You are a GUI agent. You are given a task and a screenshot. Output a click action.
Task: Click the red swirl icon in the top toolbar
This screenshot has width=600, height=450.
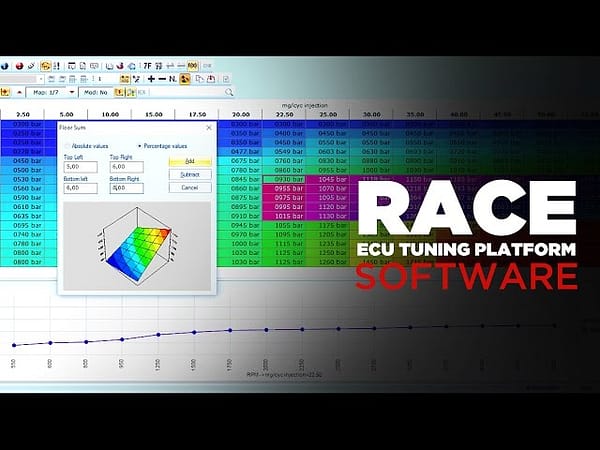[120, 66]
